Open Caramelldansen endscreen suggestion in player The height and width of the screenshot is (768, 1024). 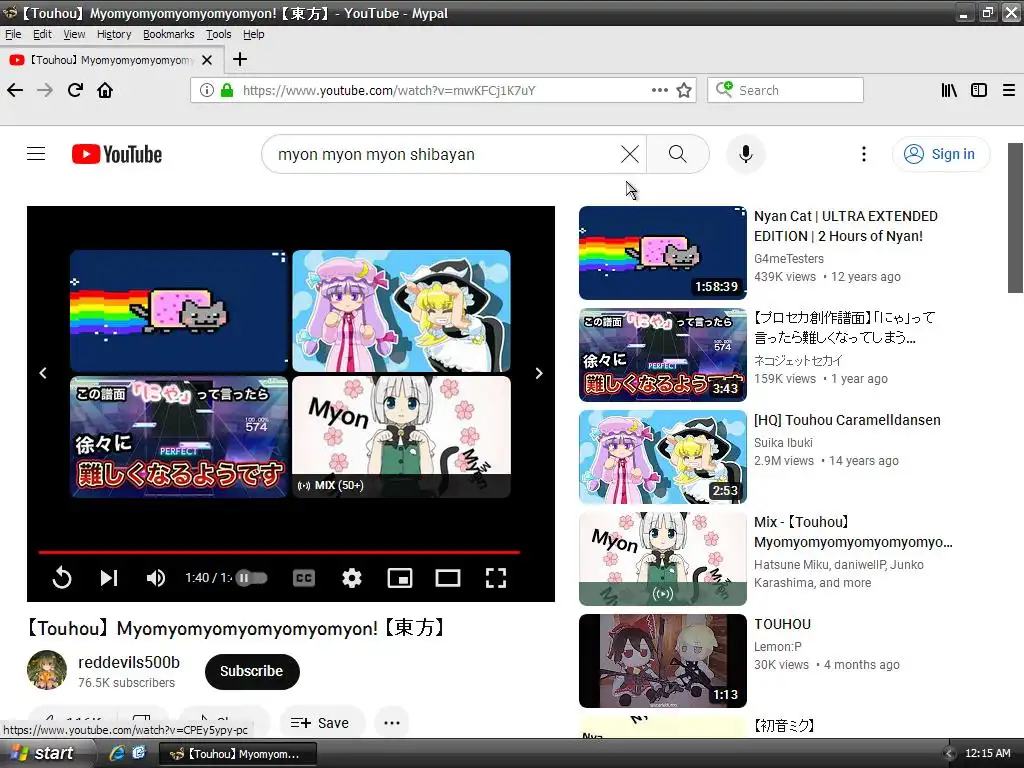[x=401, y=311]
